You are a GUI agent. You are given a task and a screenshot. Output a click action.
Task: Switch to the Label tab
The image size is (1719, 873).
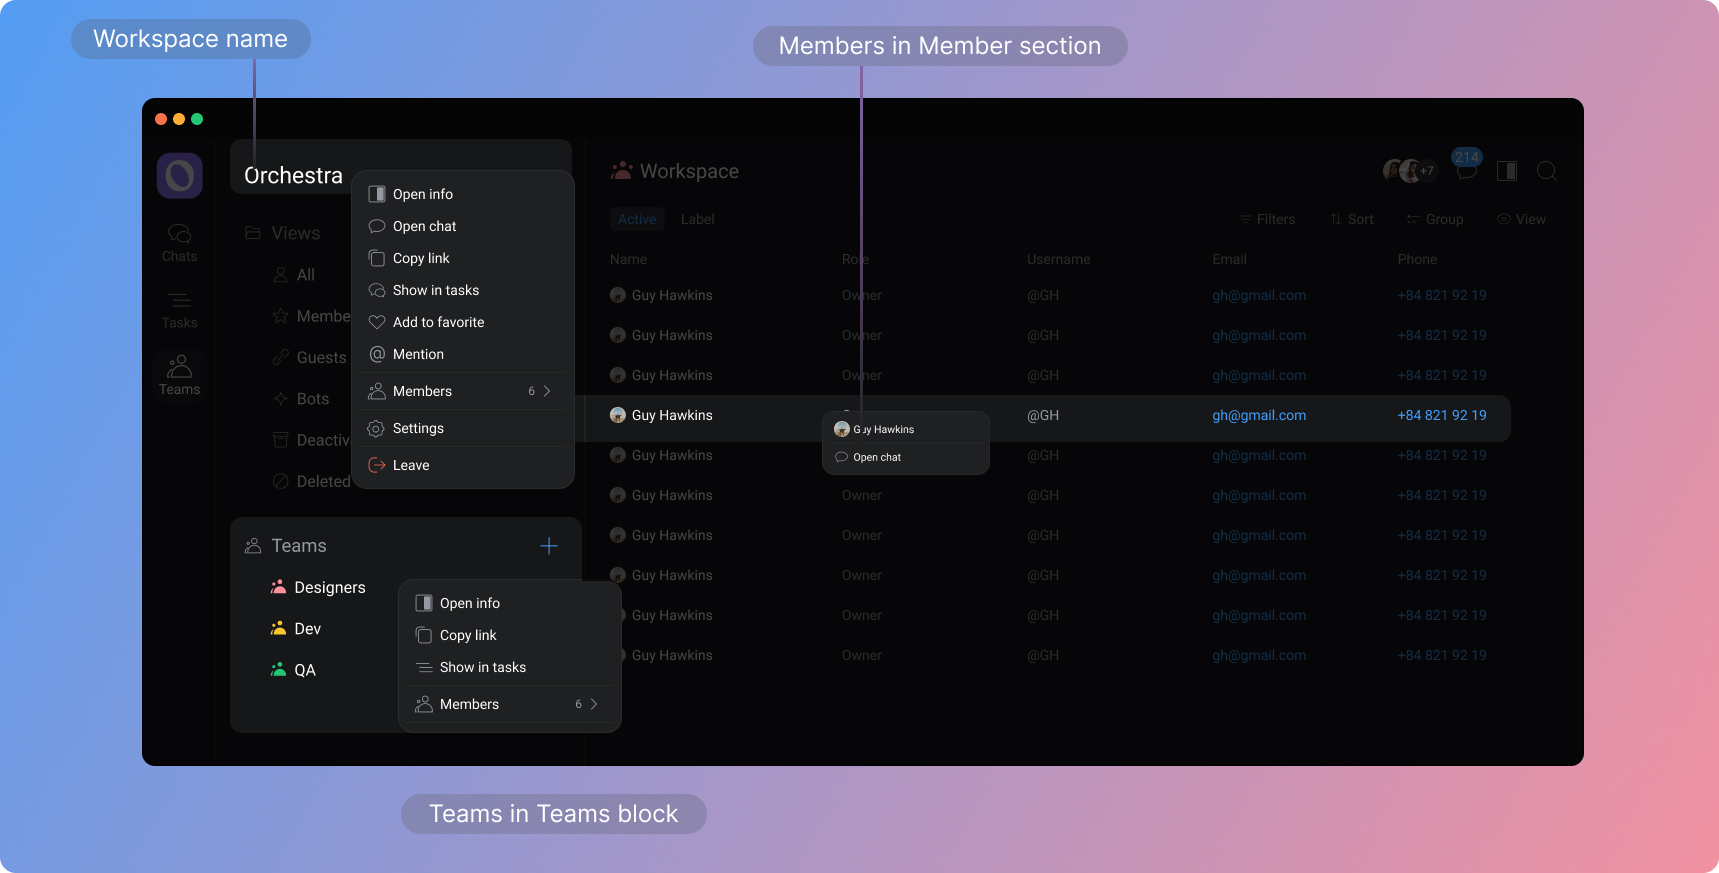point(697,219)
